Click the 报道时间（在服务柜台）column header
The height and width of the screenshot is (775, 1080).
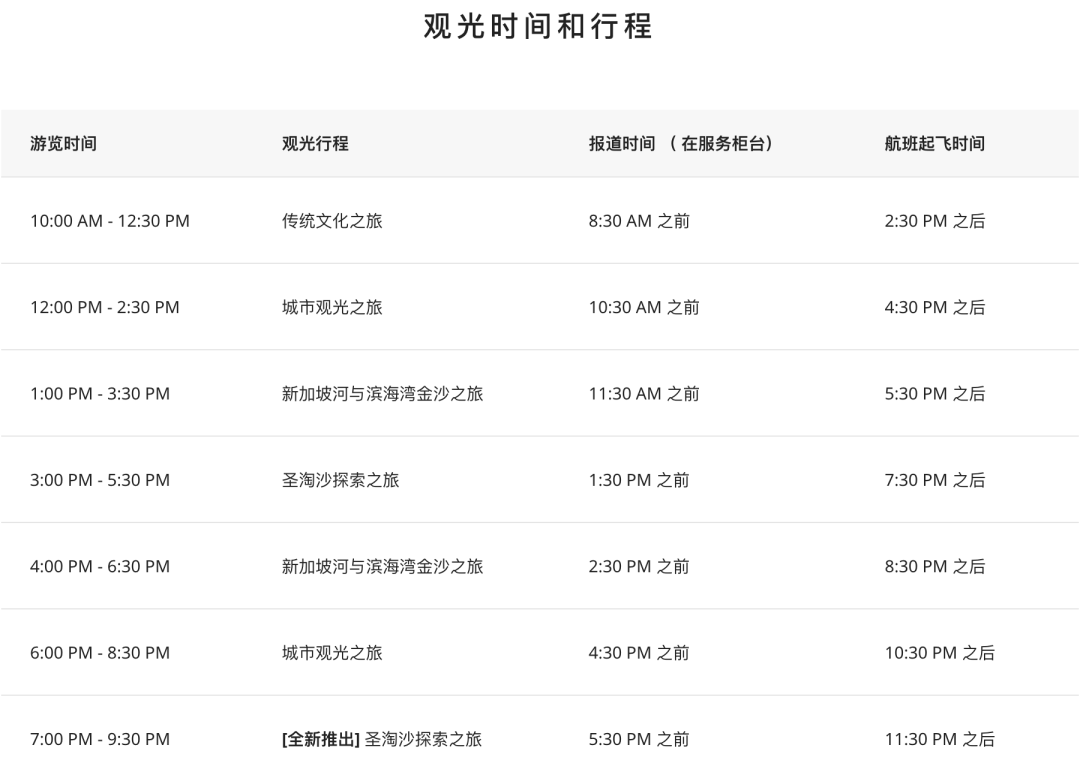682,143
